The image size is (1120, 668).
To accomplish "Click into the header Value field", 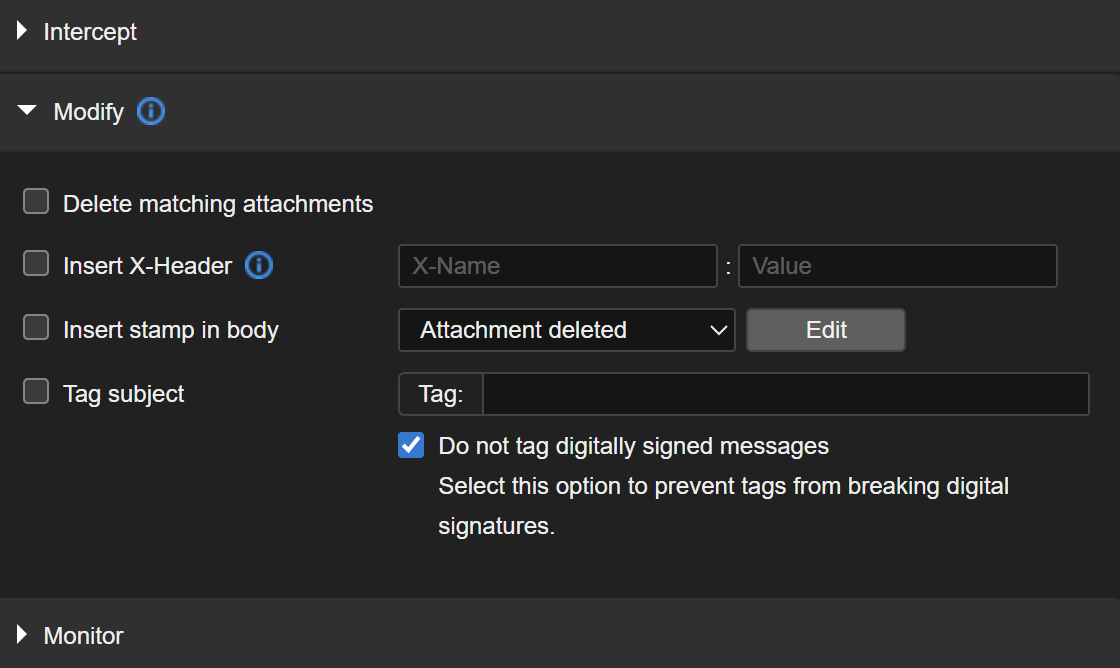I will coord(897,266).
